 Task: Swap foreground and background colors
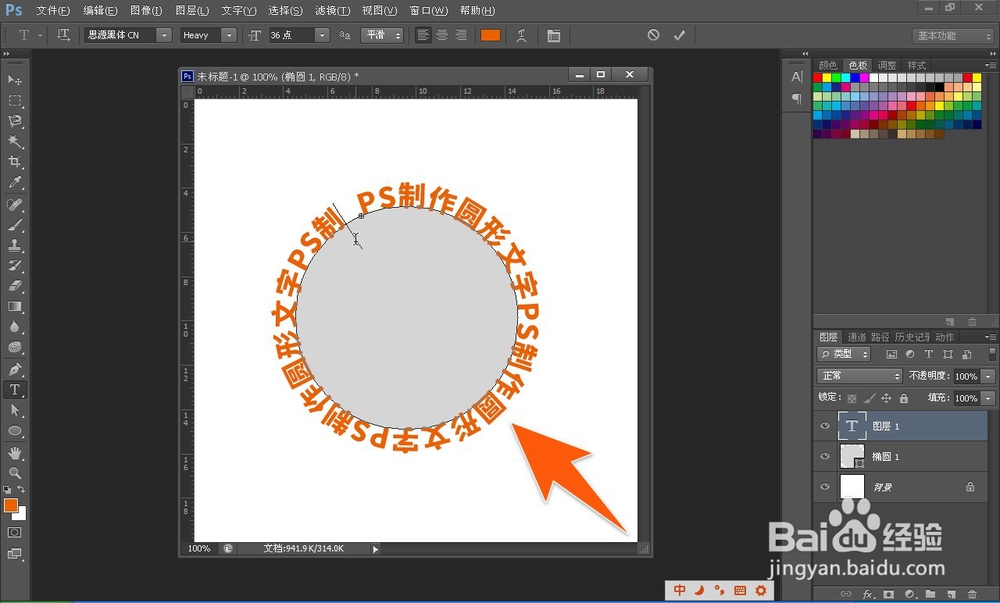tap(22, 489)
